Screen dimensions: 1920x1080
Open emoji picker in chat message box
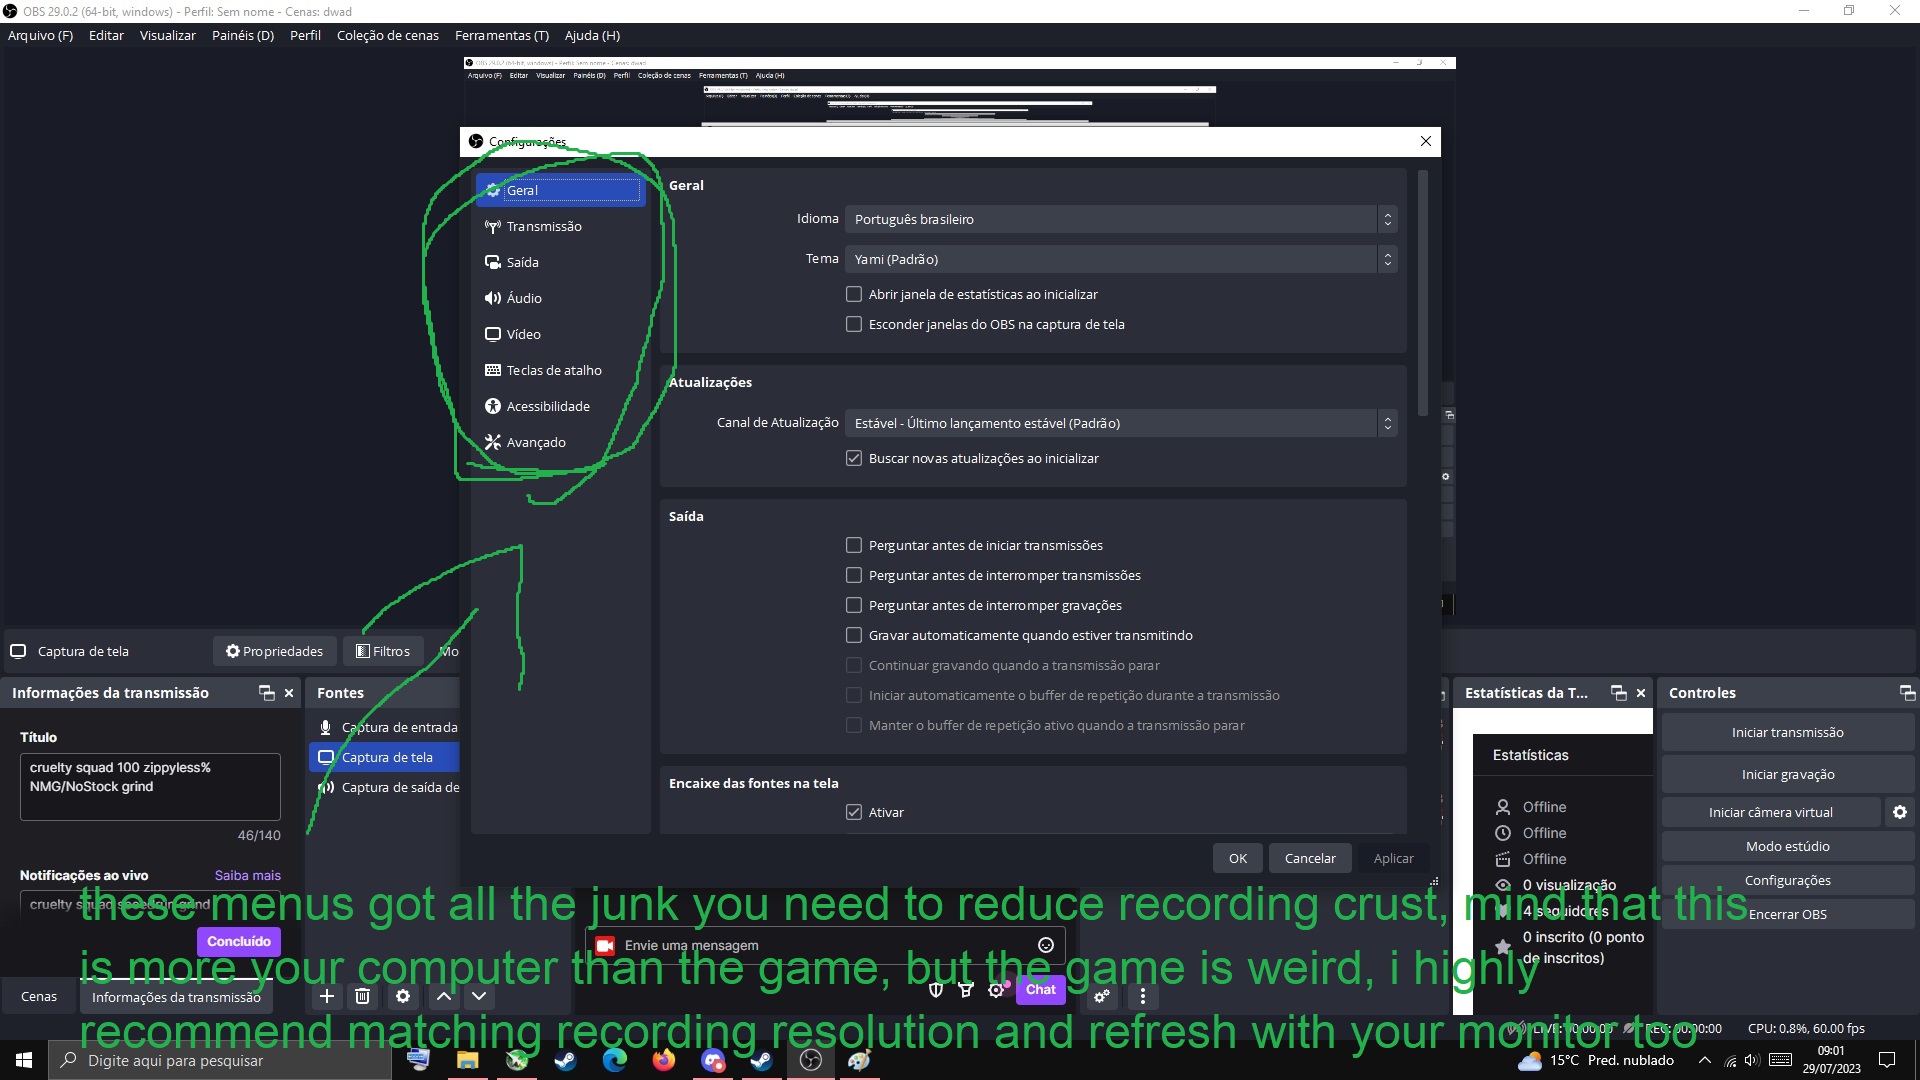click(1046, 945)
